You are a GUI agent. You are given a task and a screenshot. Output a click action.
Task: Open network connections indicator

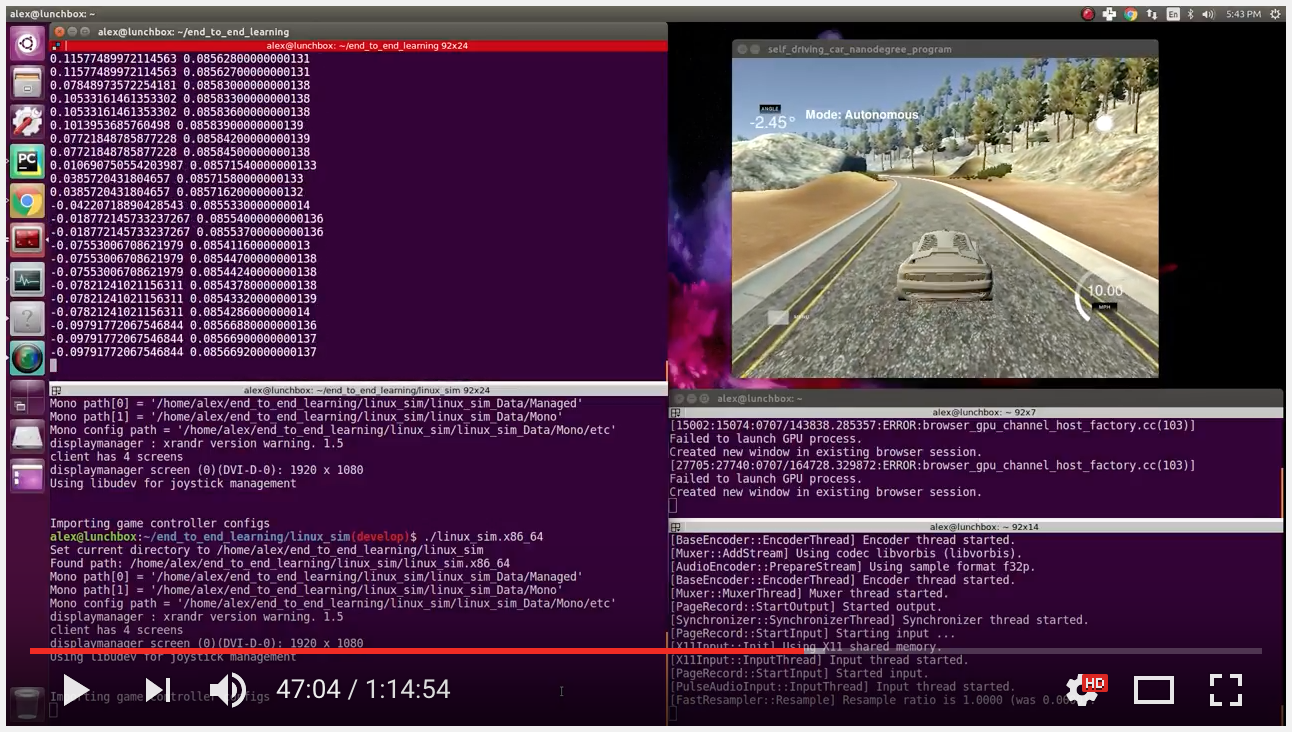(1152, 14)
